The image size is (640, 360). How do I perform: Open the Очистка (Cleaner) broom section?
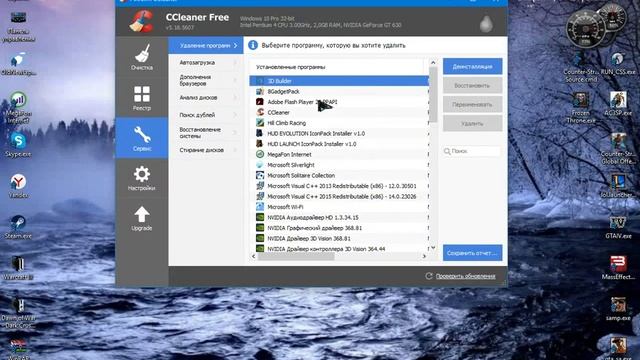pyautogui.click(x=142, y=57)
